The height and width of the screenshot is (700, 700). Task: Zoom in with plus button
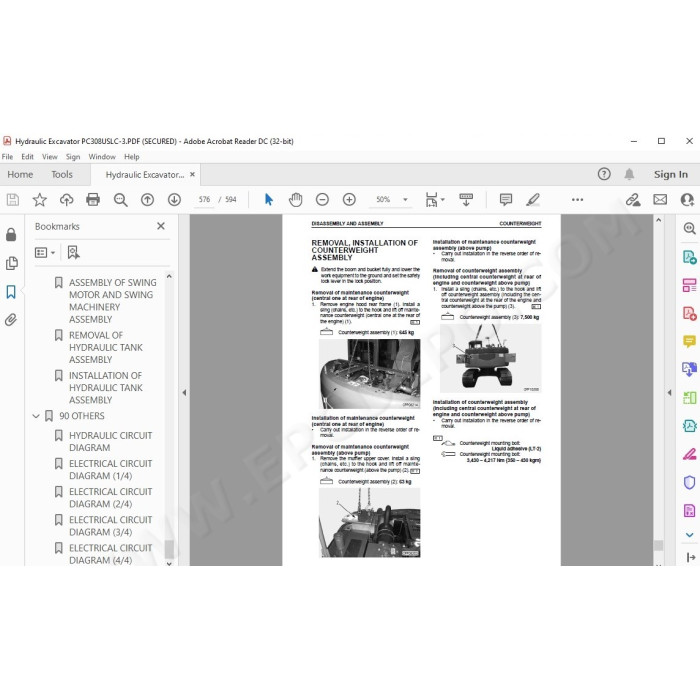(349, 200)
